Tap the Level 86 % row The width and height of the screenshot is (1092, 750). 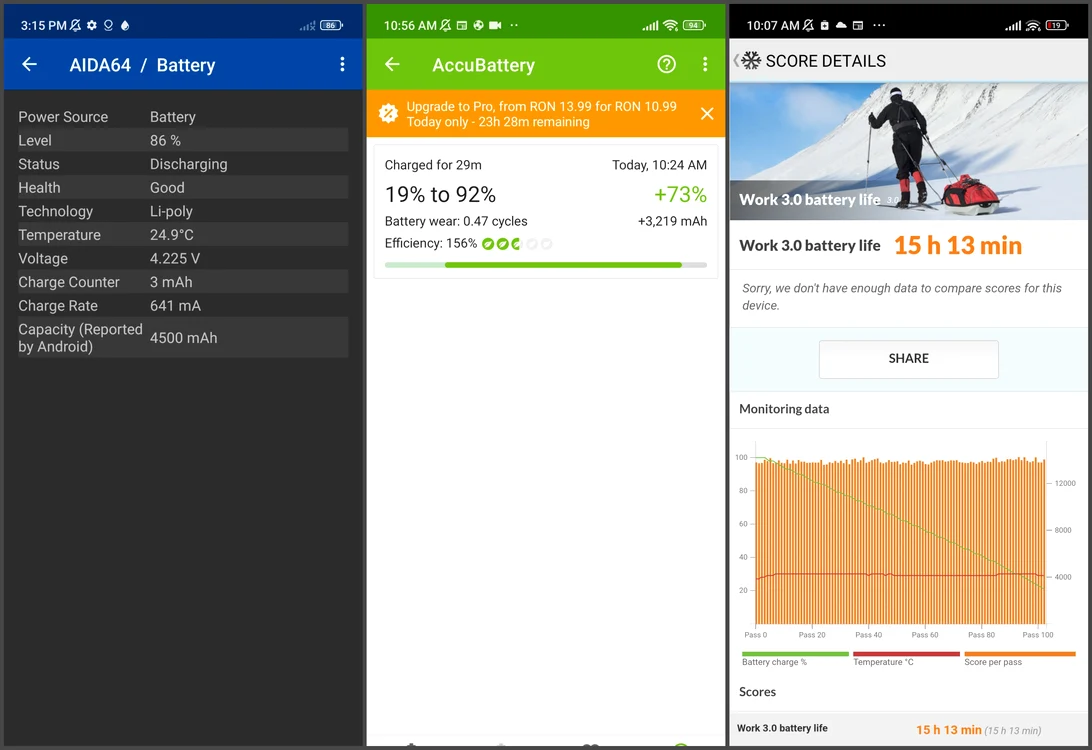pos(182,141)
